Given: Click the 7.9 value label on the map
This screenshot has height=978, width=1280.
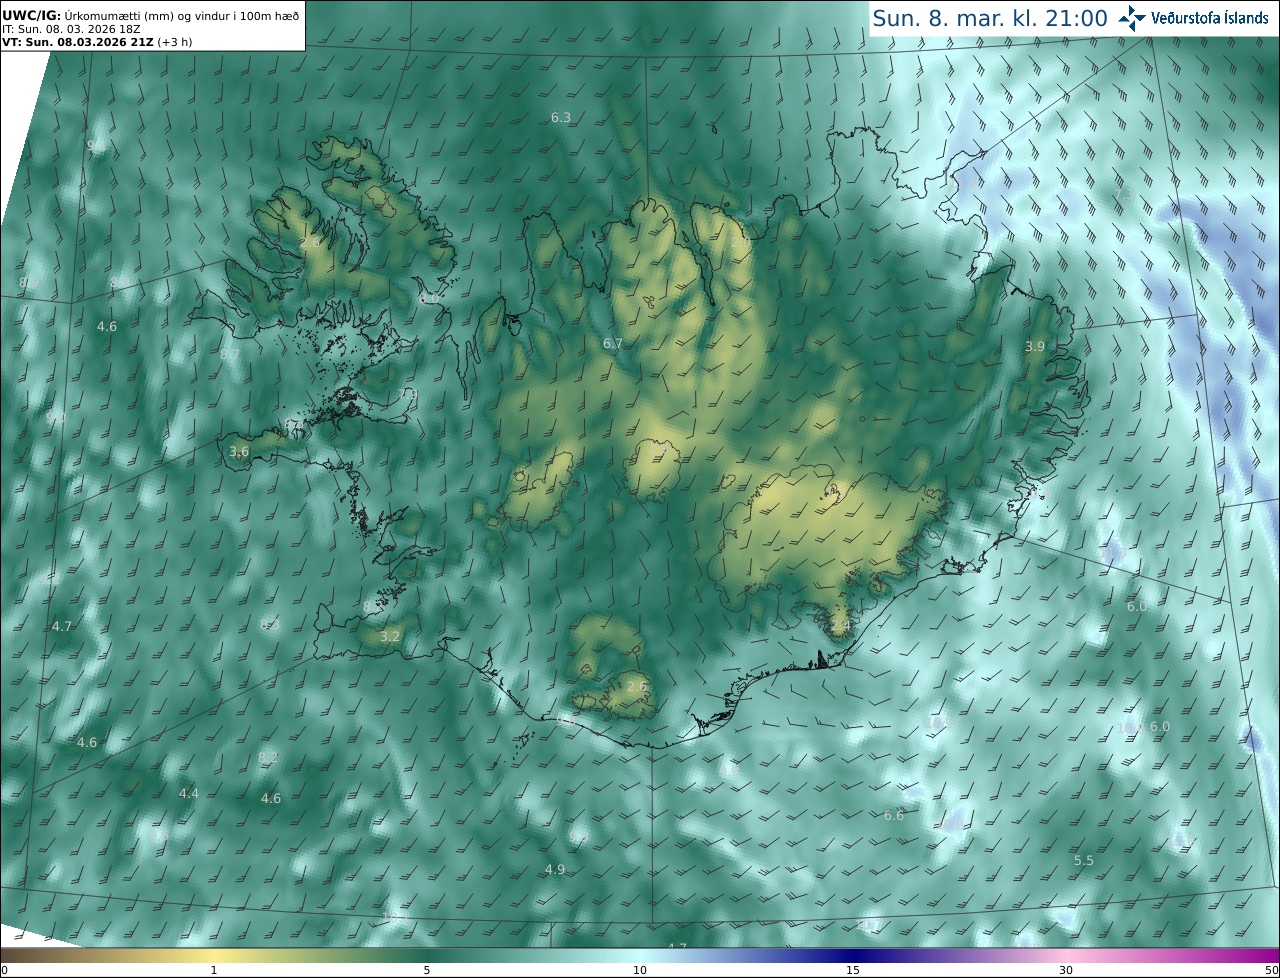Looking at the screenshot, I should click(x=408, y=395).
